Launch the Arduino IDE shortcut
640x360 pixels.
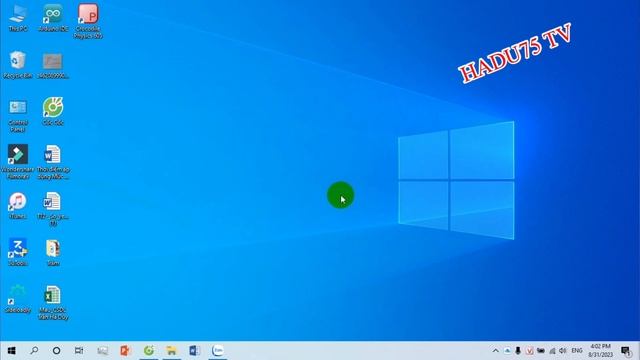(53, 18)
